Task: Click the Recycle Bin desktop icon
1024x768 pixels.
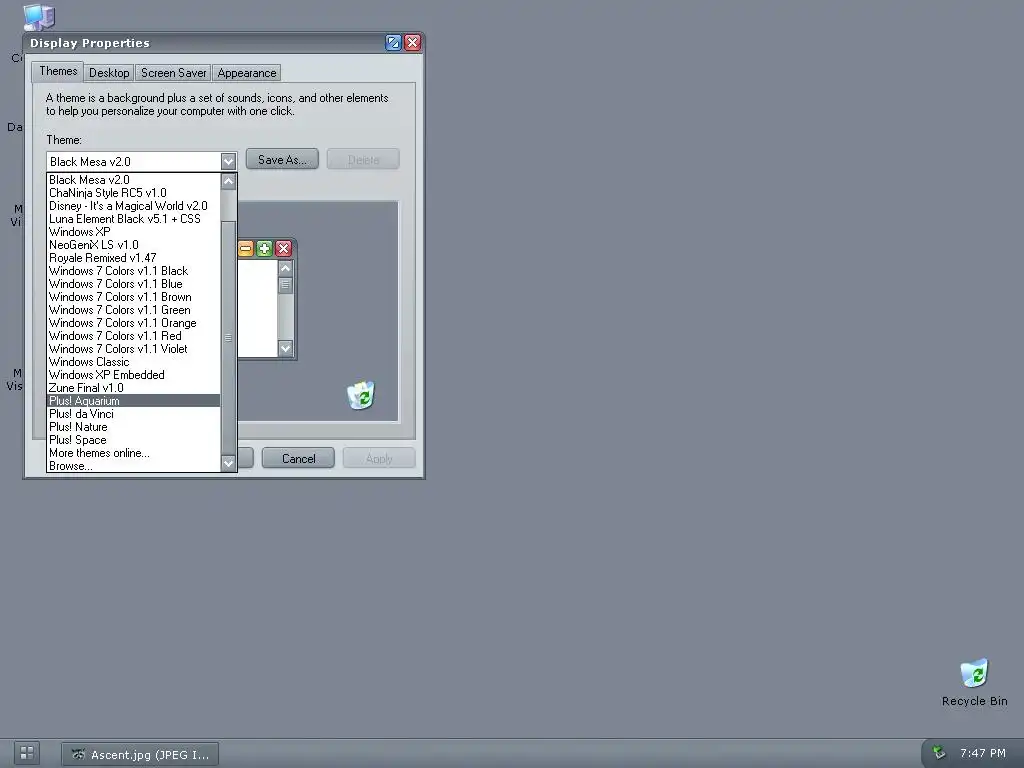Action: pos(974,682)
